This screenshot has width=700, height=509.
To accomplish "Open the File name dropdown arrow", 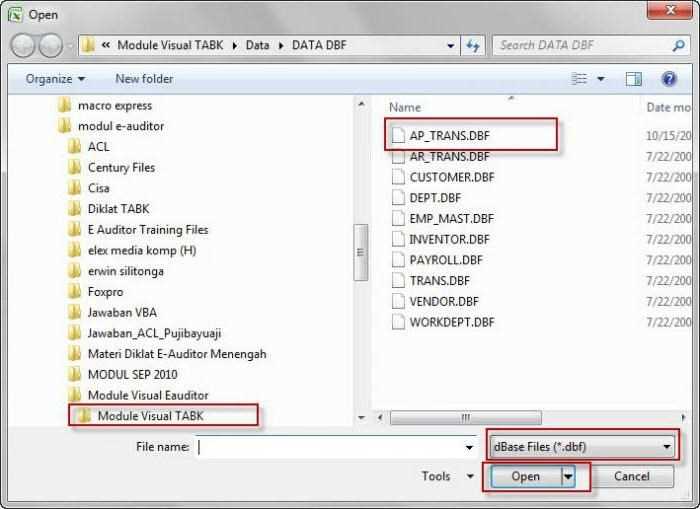I will 469,447.
